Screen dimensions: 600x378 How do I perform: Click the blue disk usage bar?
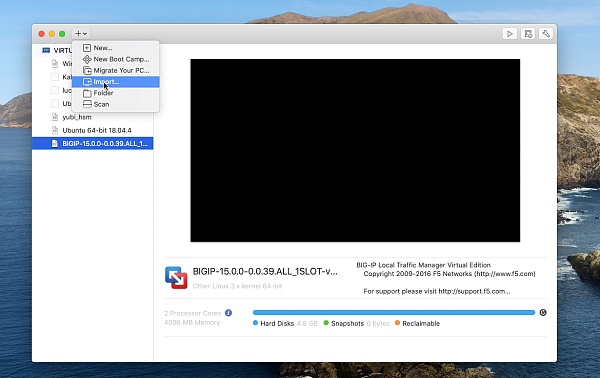click(x=394, y=313)
